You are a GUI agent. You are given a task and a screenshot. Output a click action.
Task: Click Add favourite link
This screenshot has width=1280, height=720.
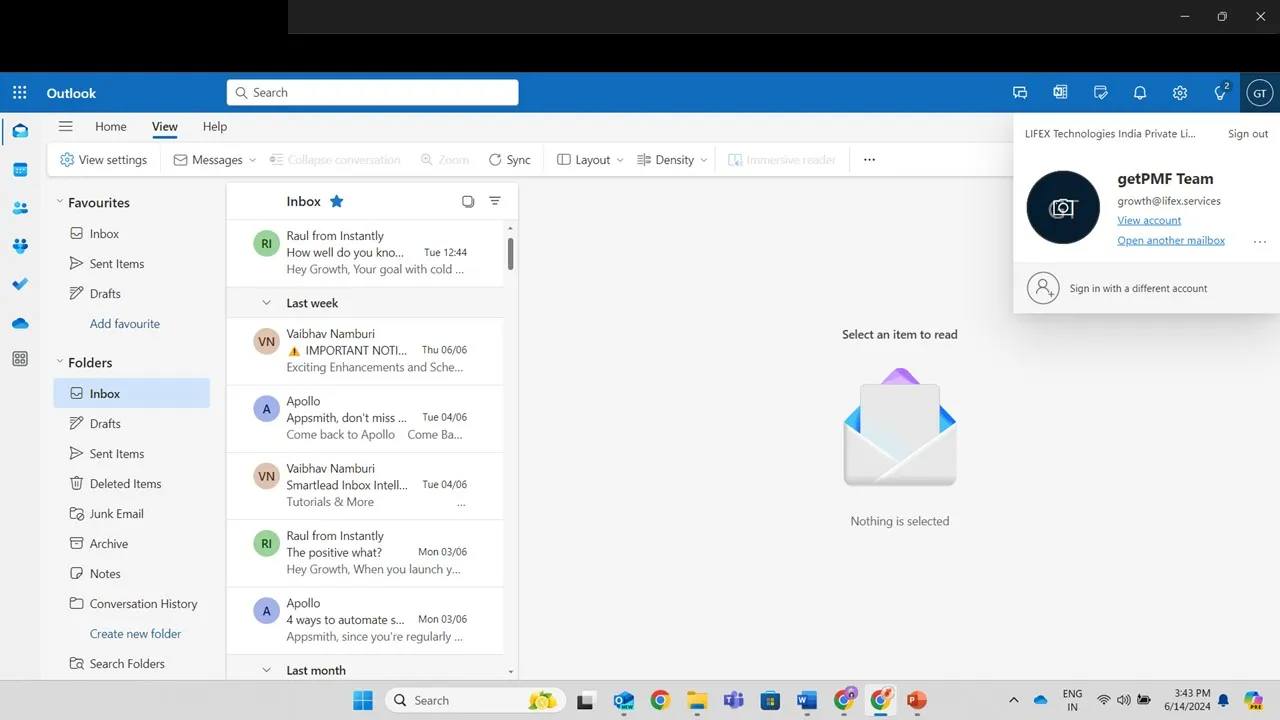click(125, 323)
